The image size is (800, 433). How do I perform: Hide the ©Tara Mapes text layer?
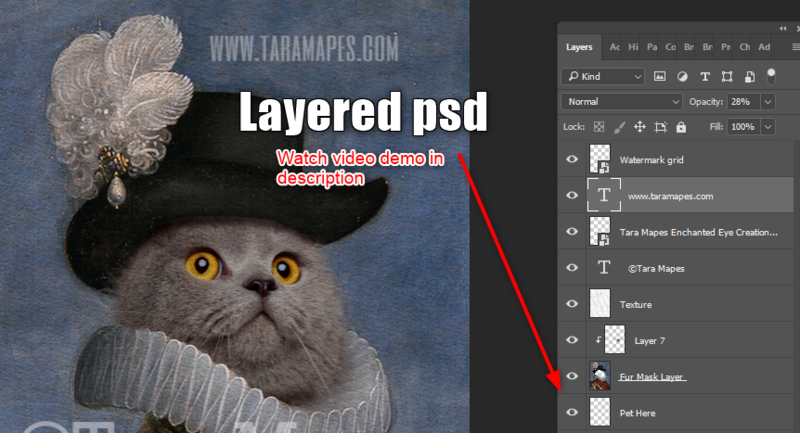coord(572,268)
